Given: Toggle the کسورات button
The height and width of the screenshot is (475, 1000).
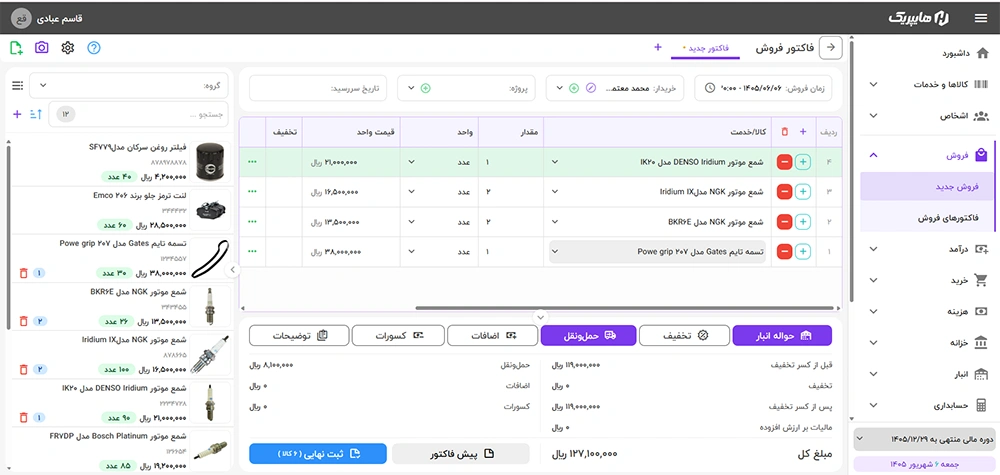Looking at the screenshot, I should 397,335.
